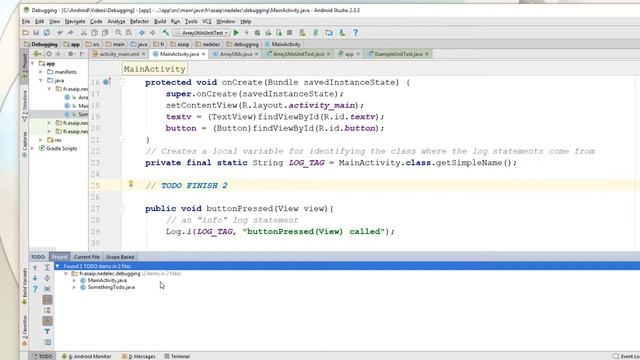The width and height of the screenshot is (640, 360).
Task: Open the Analyze menu
Action: tap(116, 21)
